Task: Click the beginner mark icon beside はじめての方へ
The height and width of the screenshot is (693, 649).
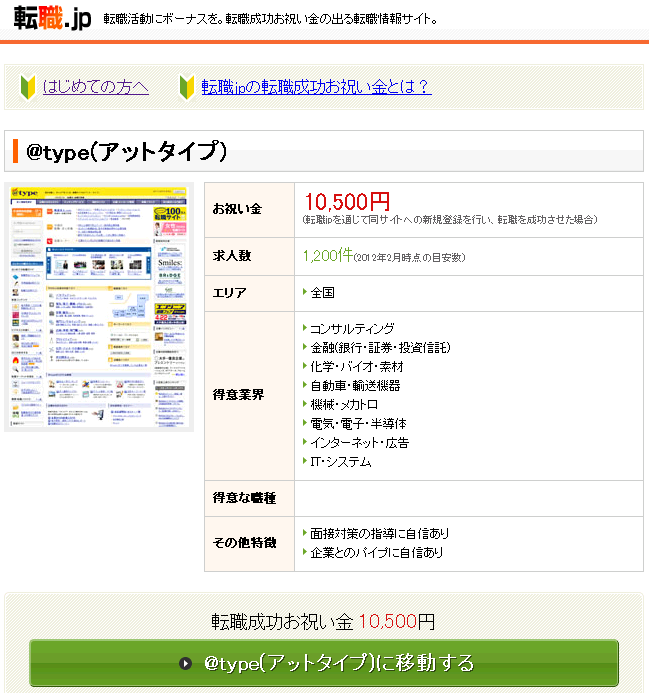Action: pos(27,87)
